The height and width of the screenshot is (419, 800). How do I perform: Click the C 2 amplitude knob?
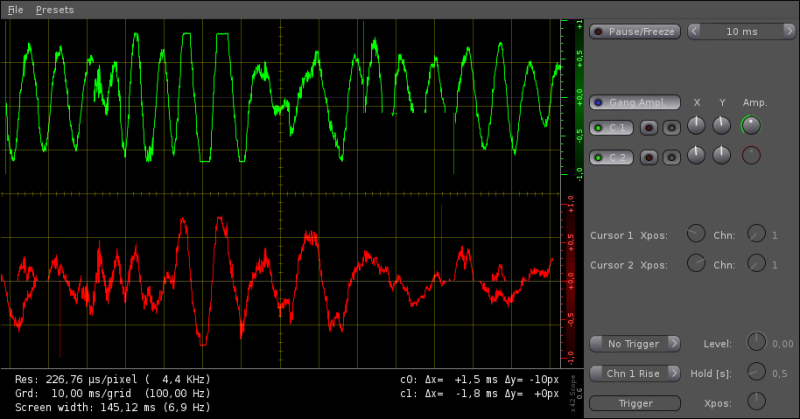click(751, 155)
